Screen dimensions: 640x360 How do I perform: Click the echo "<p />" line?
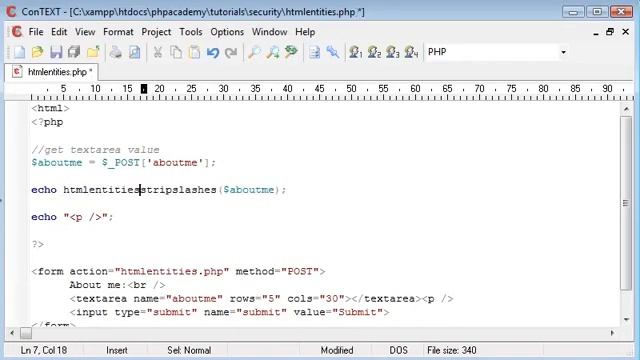tap(72, 217)
